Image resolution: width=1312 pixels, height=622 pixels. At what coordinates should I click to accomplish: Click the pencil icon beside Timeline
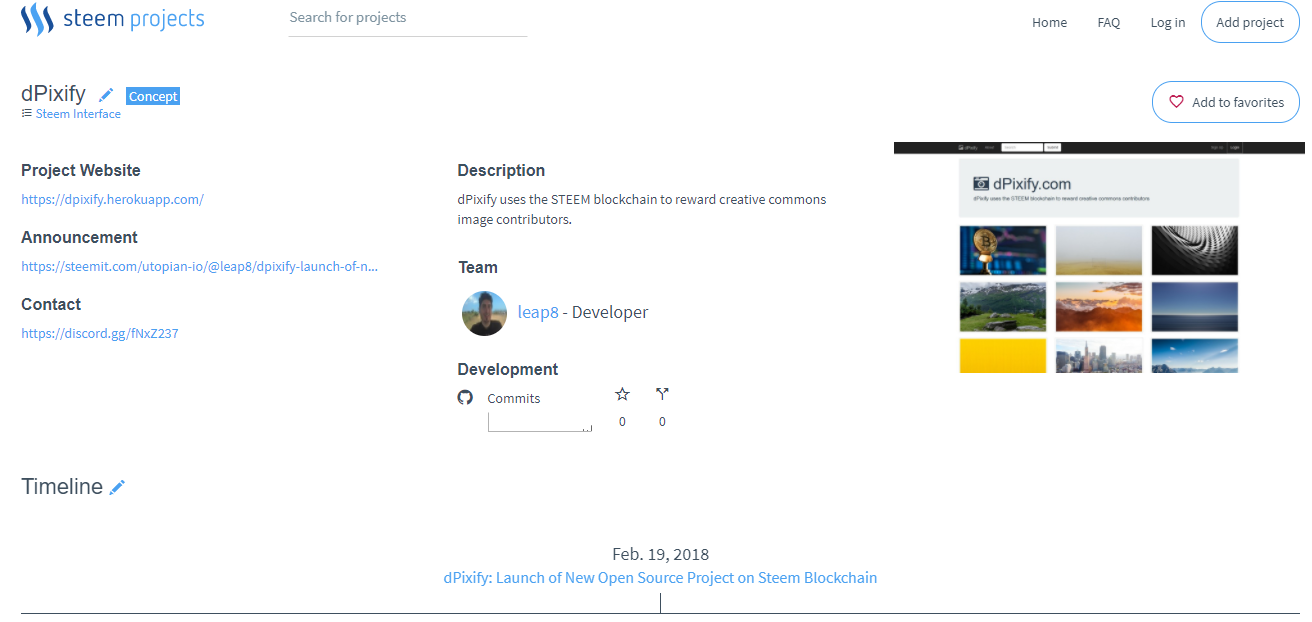coord(117,487)
